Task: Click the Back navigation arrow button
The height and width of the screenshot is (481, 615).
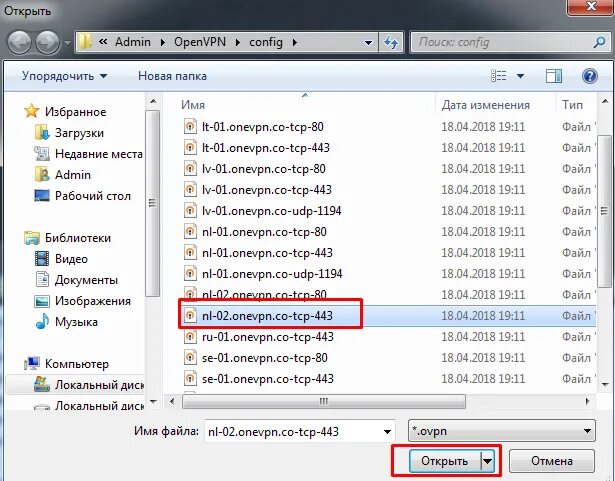Action: click(19, 42)
